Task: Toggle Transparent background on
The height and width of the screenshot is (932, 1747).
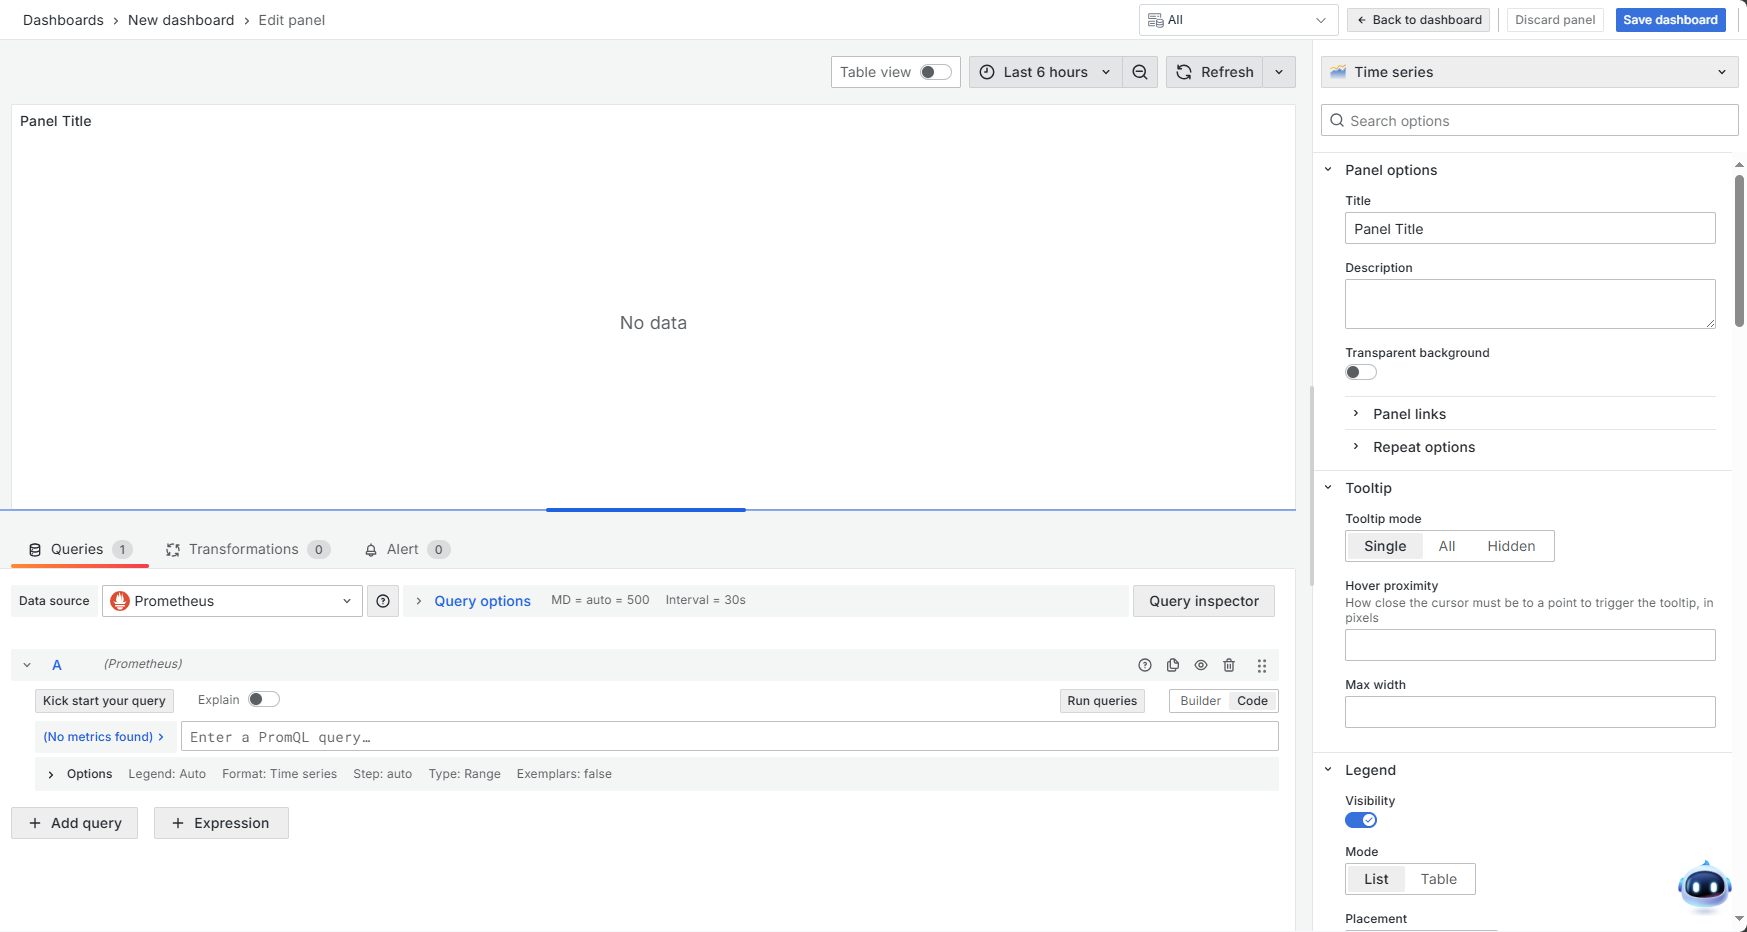Action: coord(1360,372)
